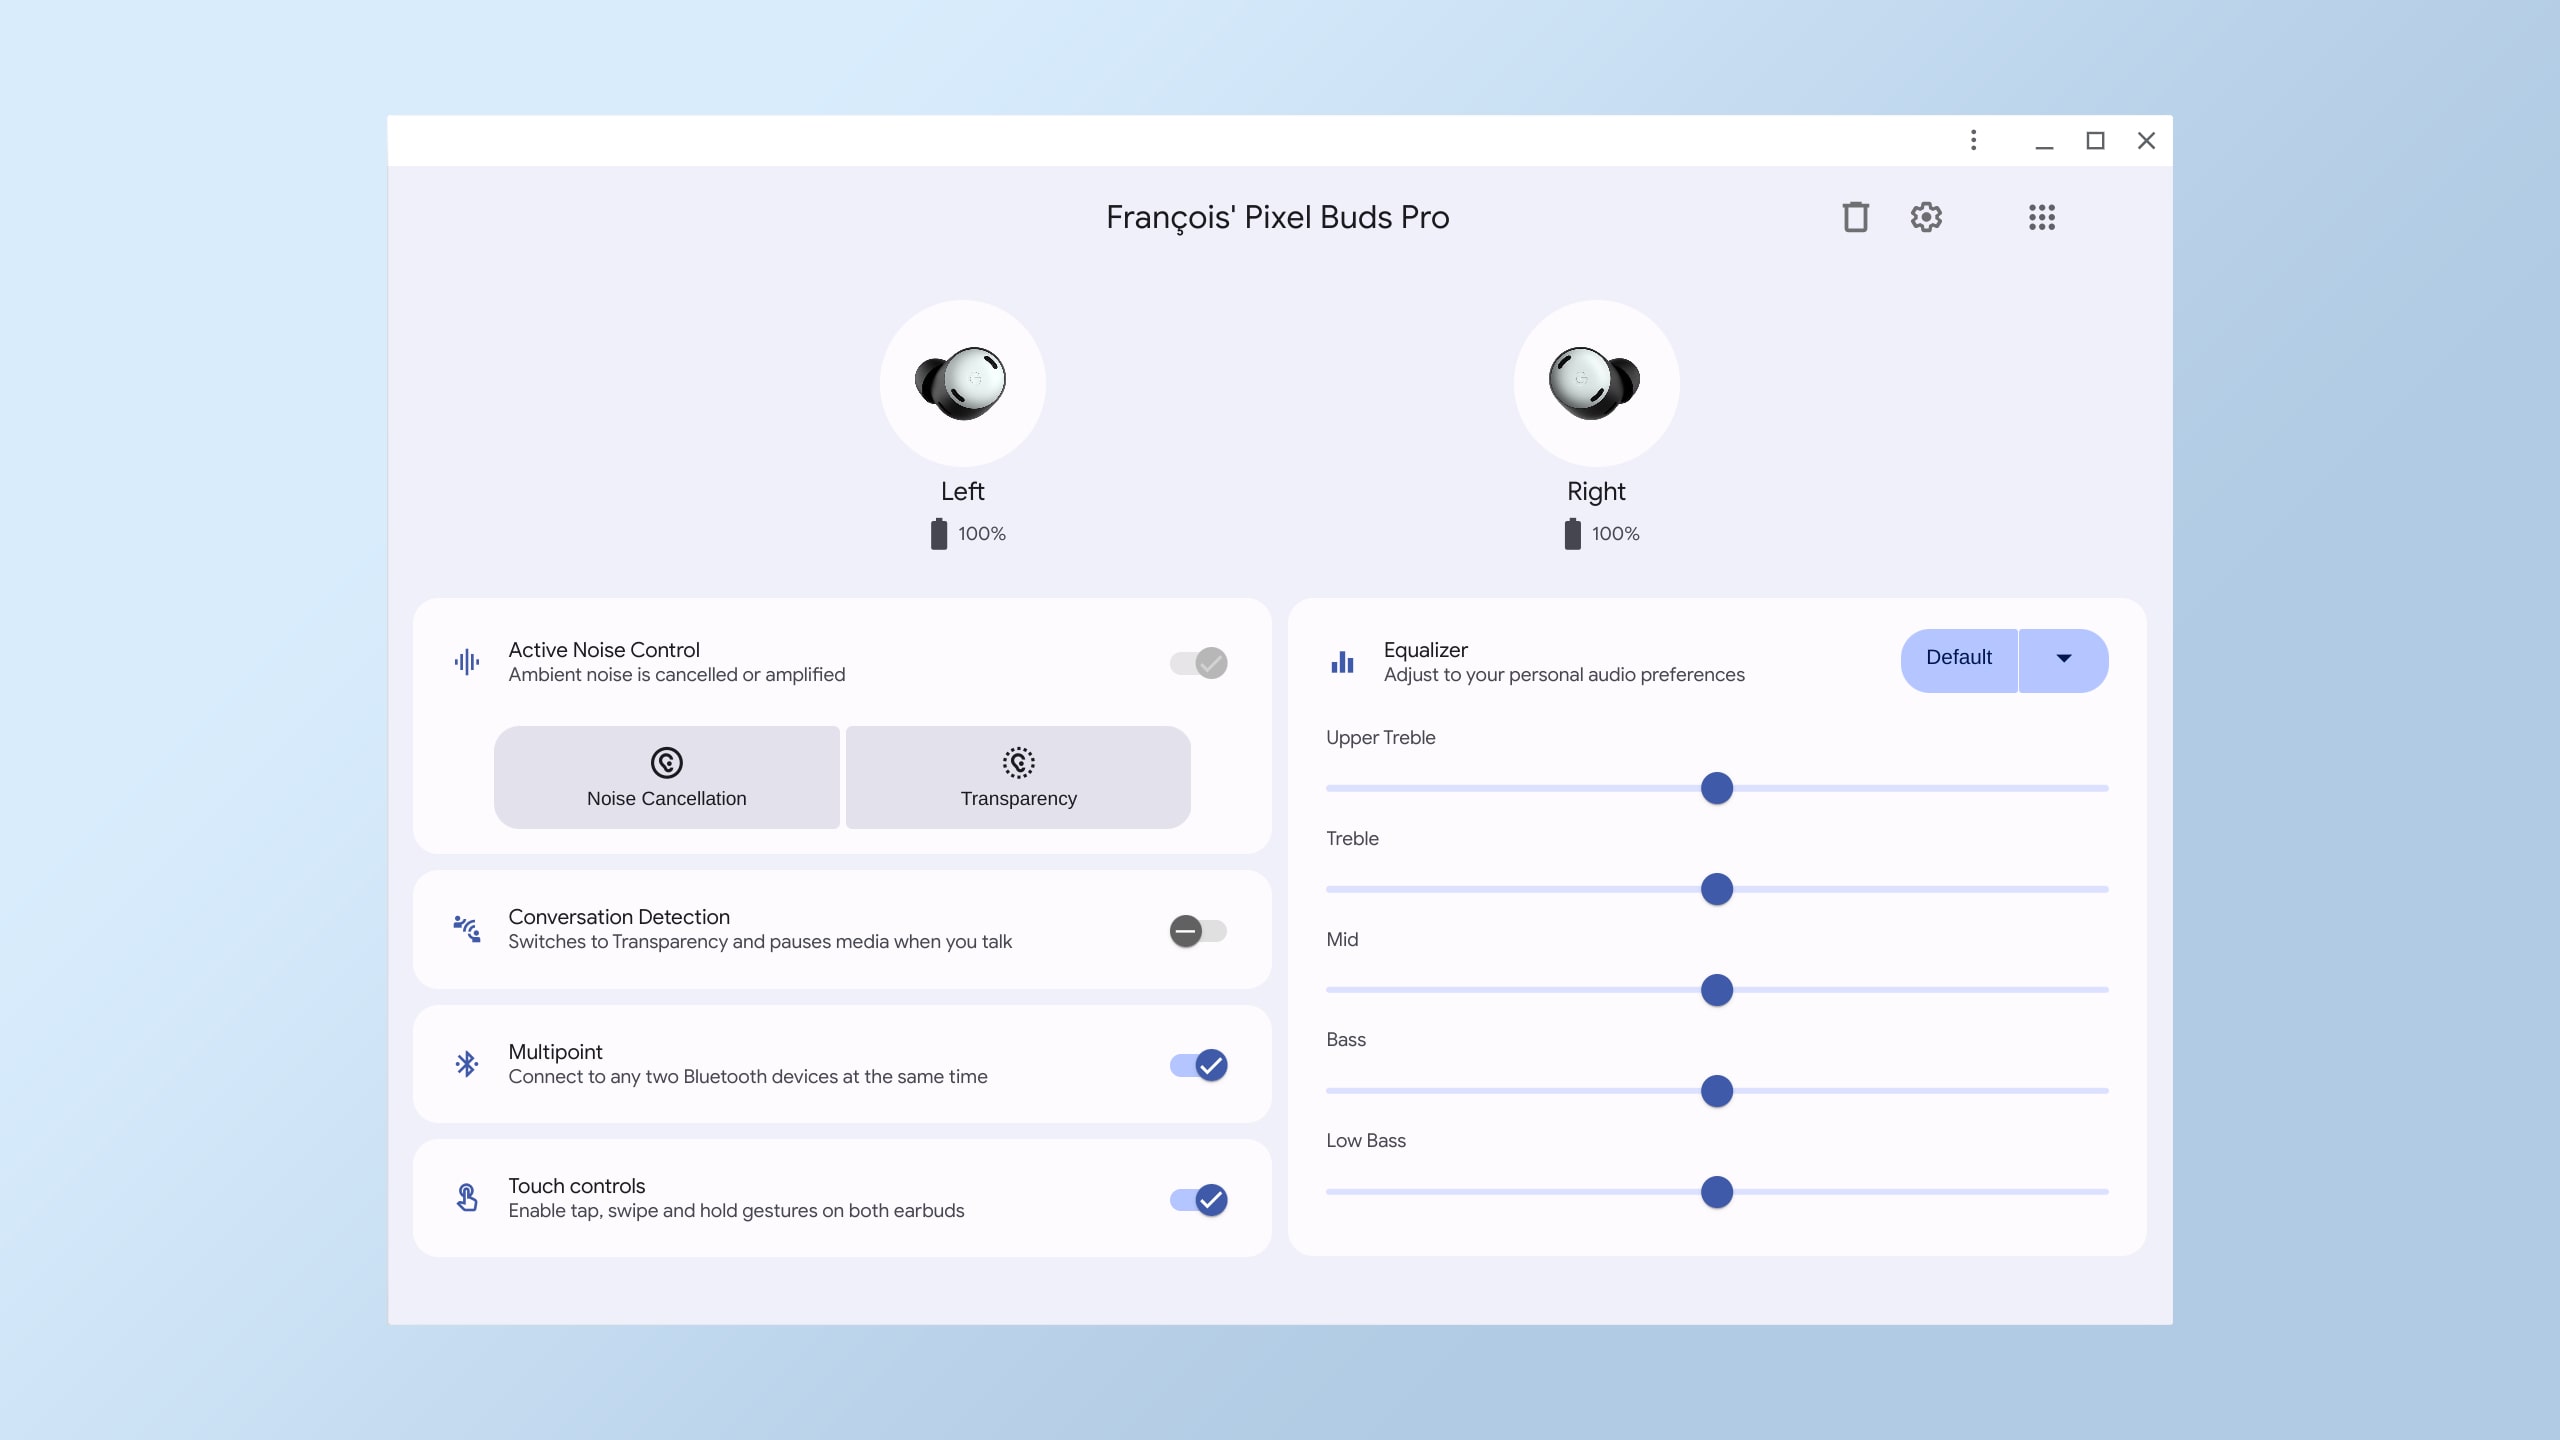Click the Noise Cancellation mode icon

click(x=665, y=761)
